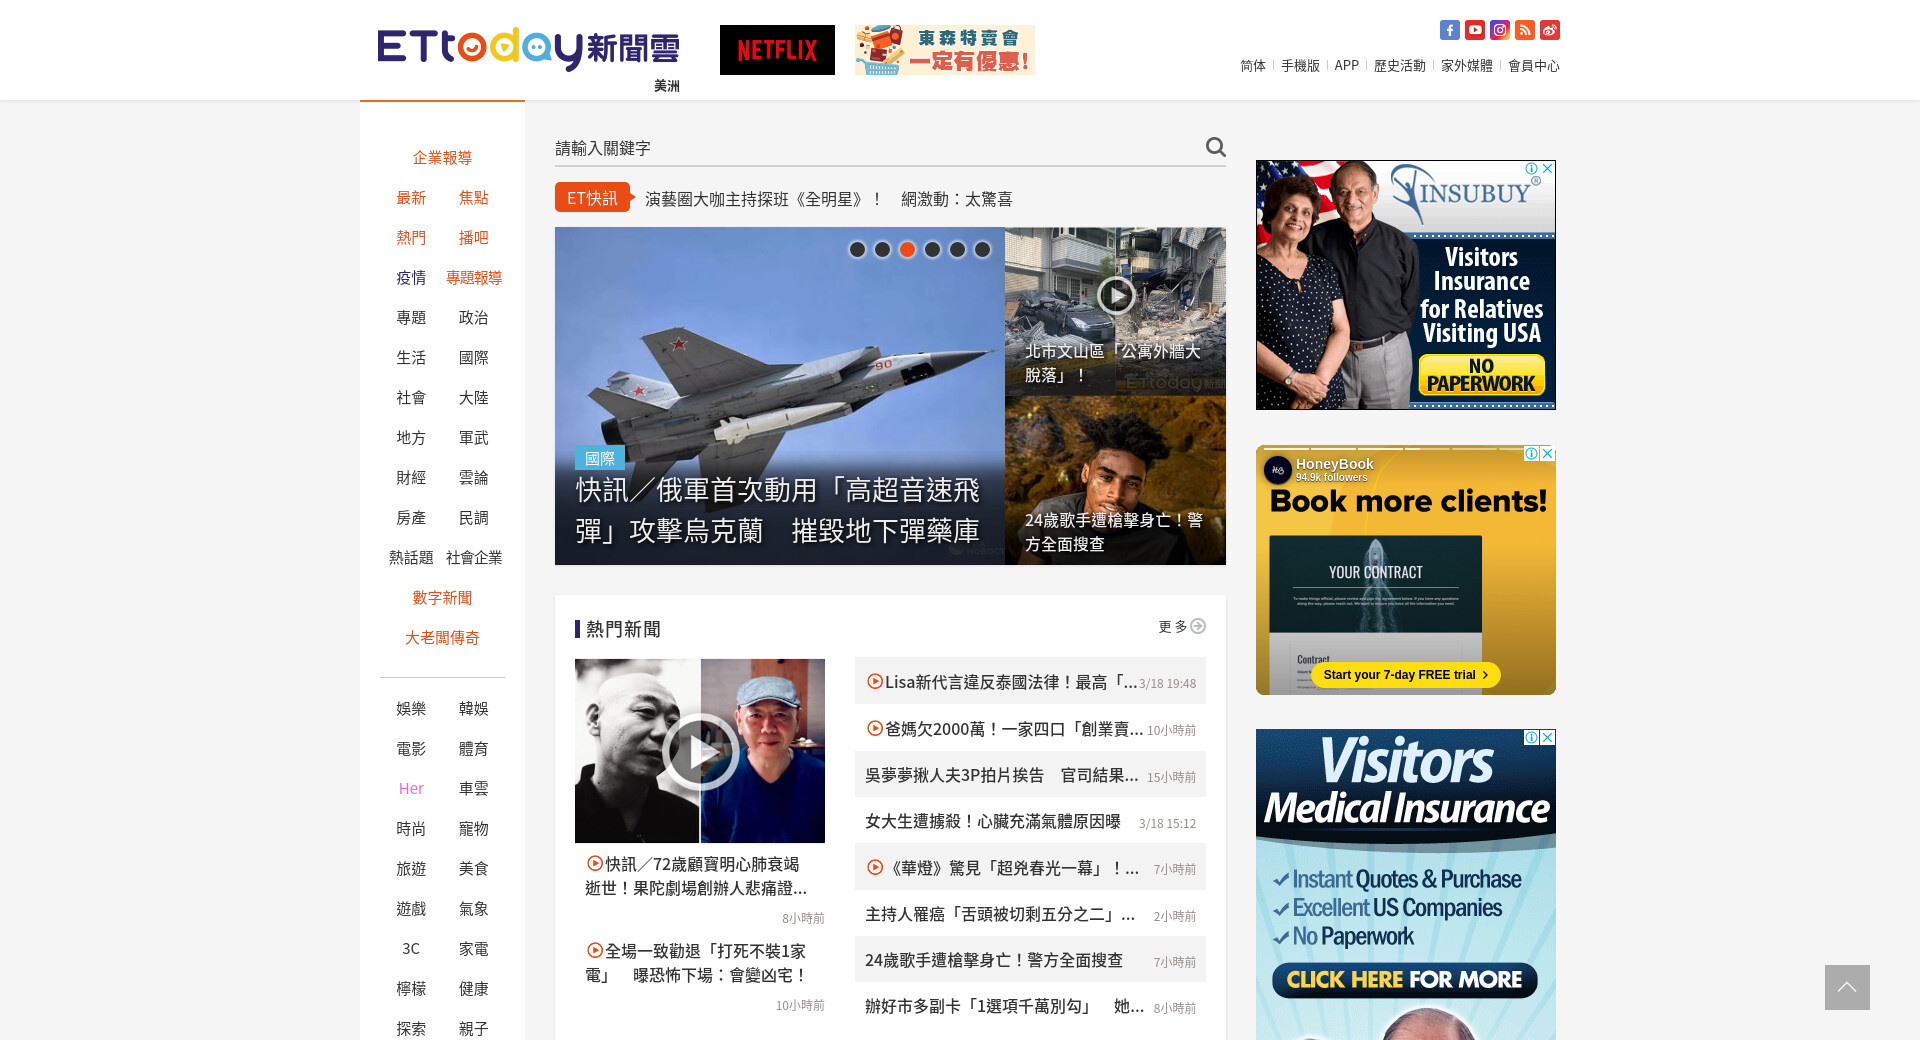Image resolution: width=1920 pixels, height=1040 pixels.
Task: Close the Visitors Medical Insurance ad
Action: point(1547,738)
